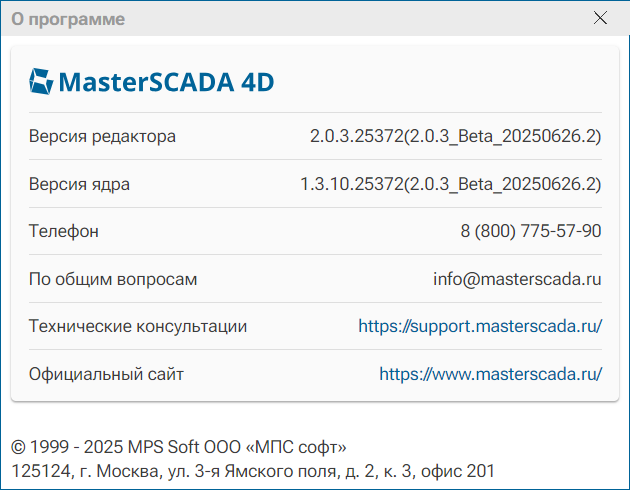The width and height of the screenshot is (630, 490).
Task: Click the info@masterscada.ru email address
Action: click(517, 279)
